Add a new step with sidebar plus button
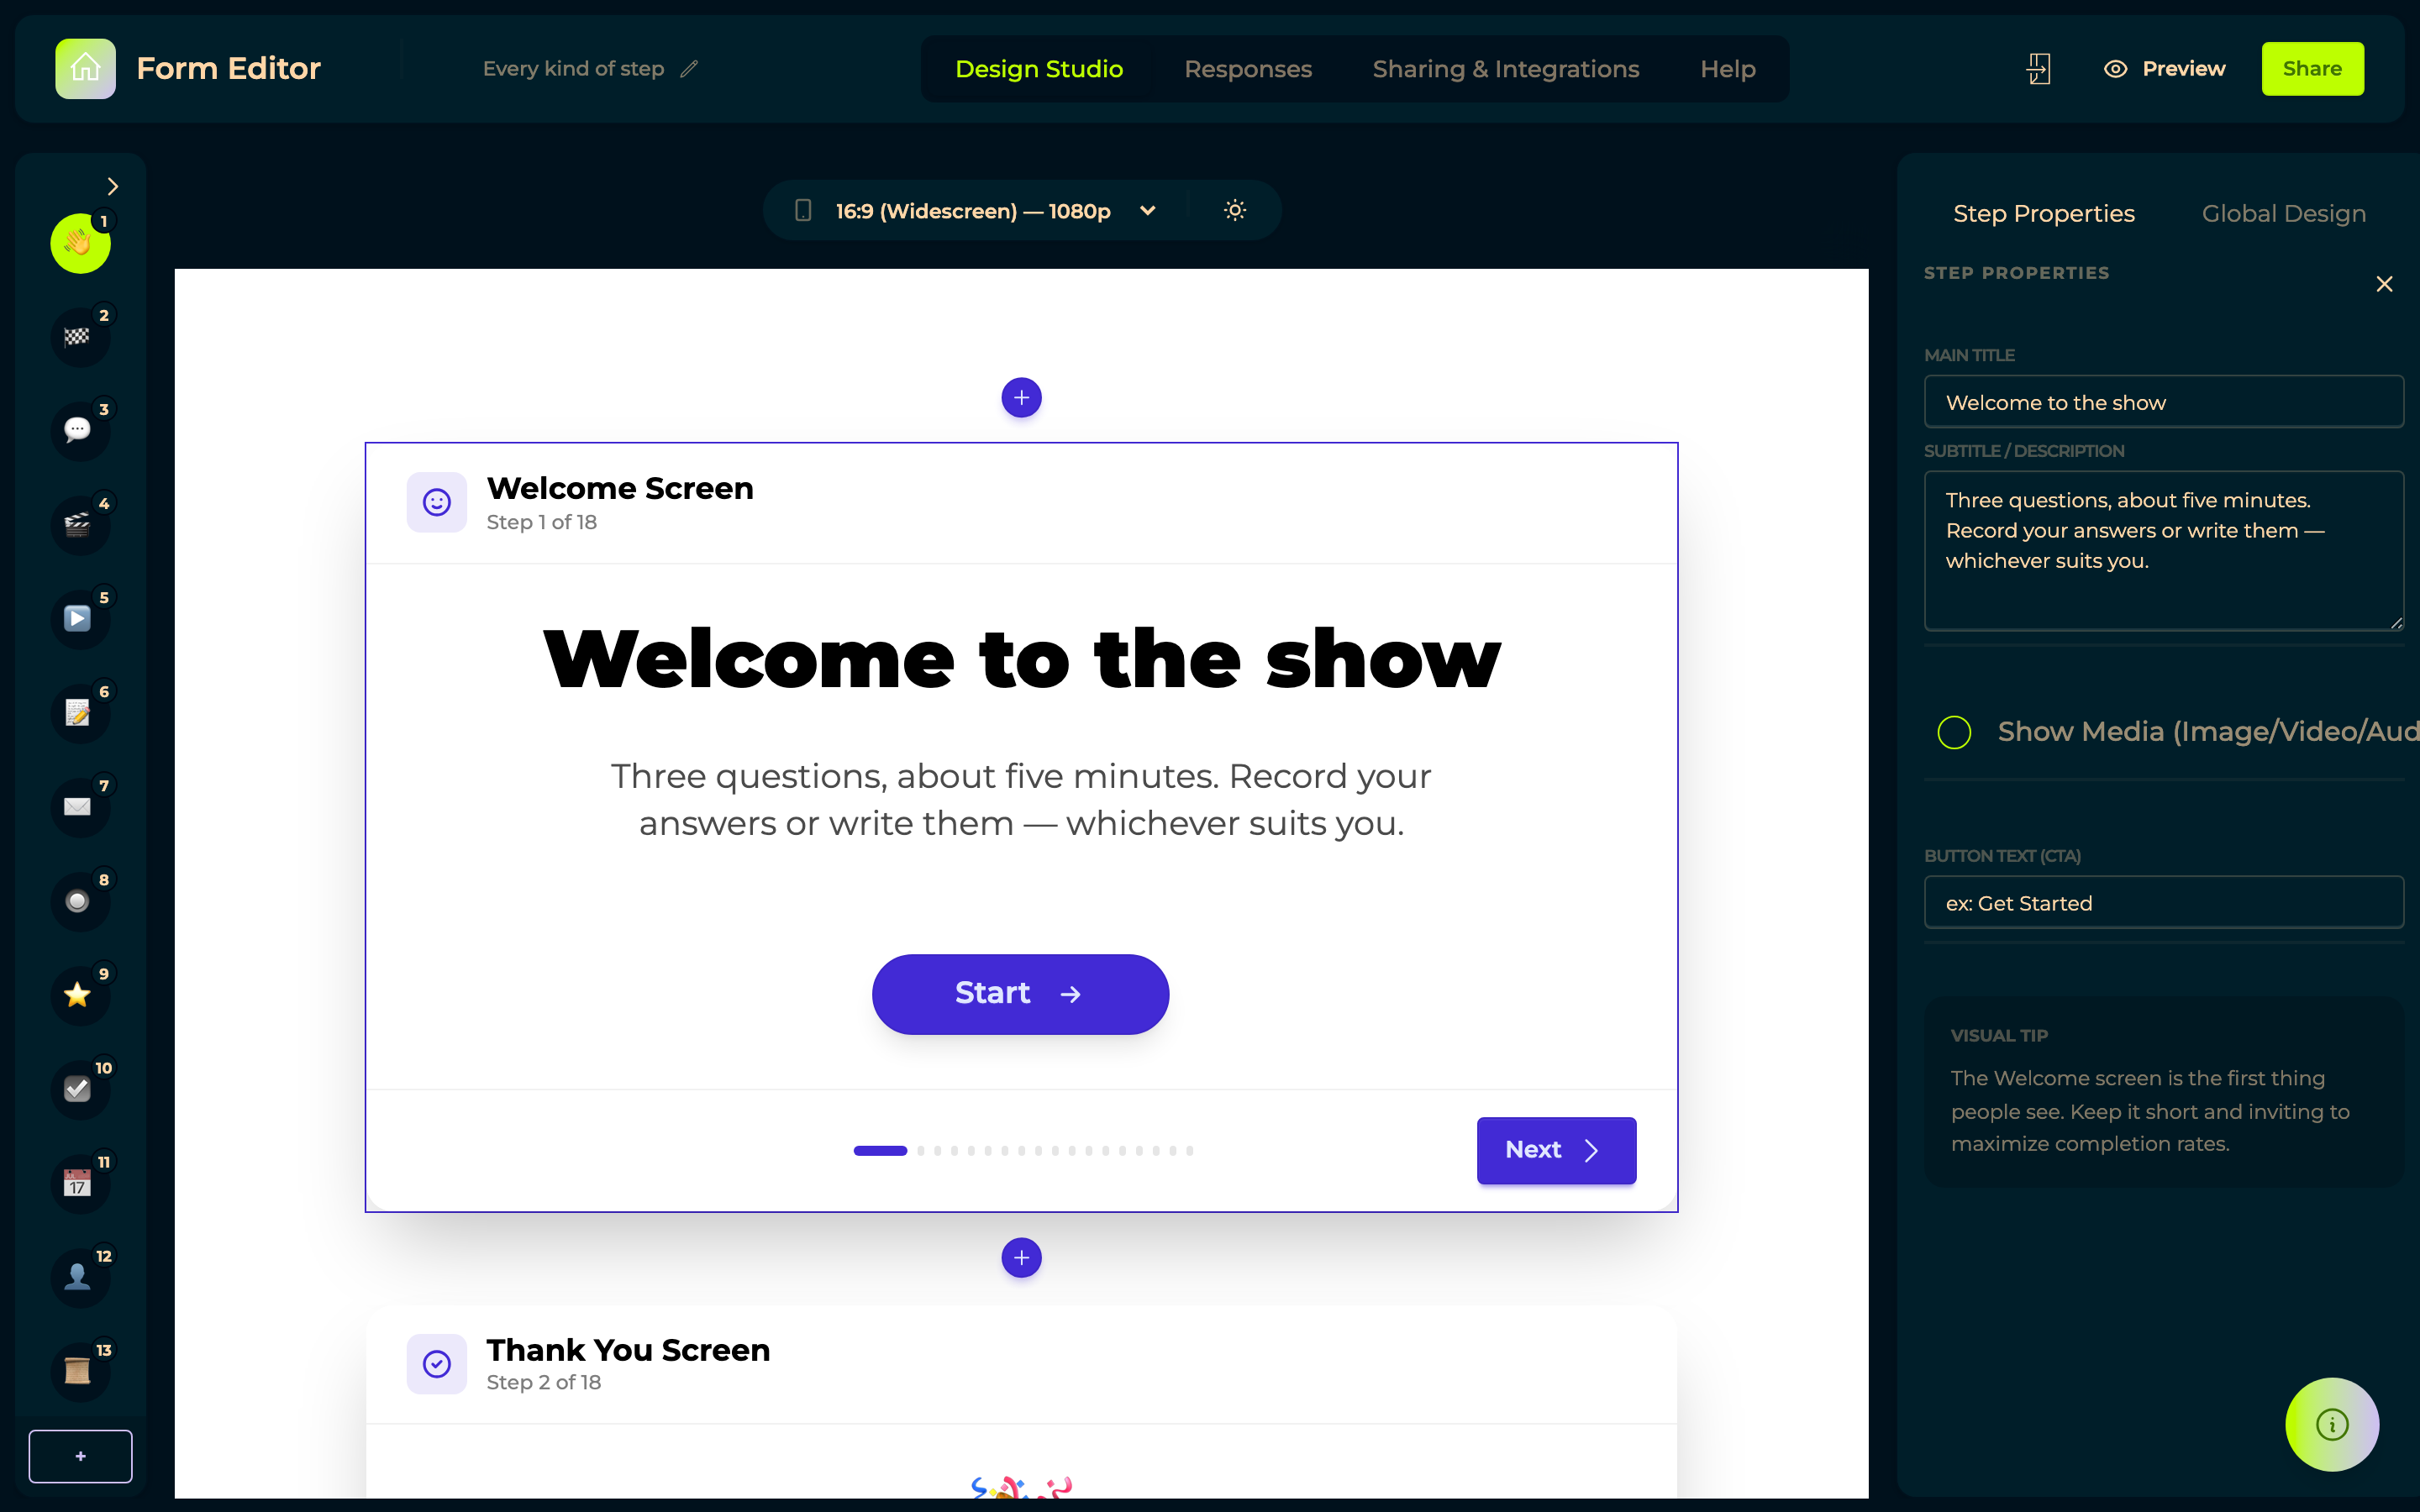 (80, 1456)
